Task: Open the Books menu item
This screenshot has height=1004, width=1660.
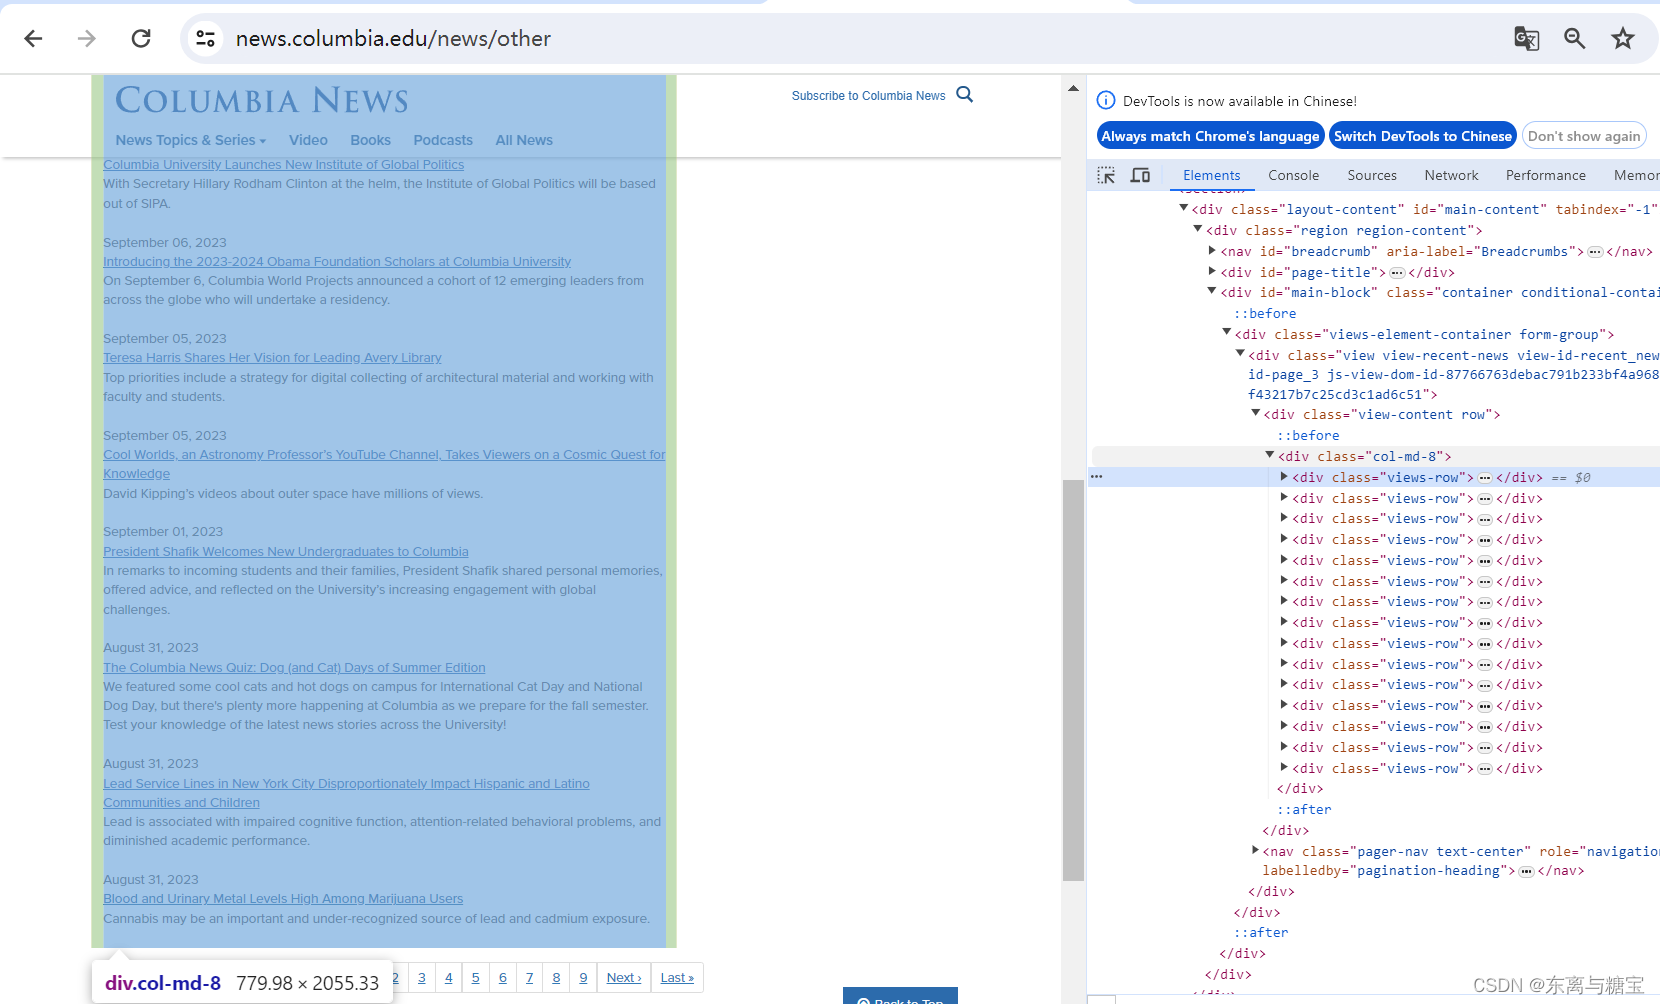Action: tap(370, 140)
